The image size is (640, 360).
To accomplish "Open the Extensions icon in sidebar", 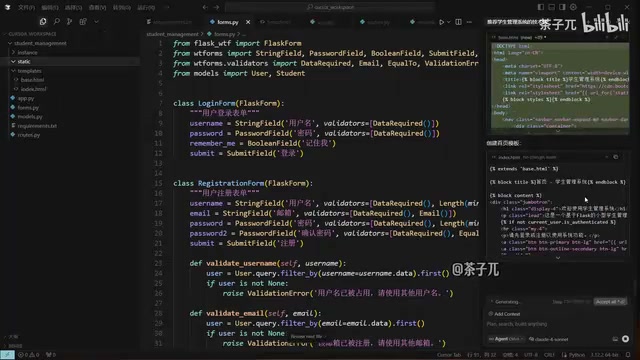I will pyautogui.click(x=83, y=21).
